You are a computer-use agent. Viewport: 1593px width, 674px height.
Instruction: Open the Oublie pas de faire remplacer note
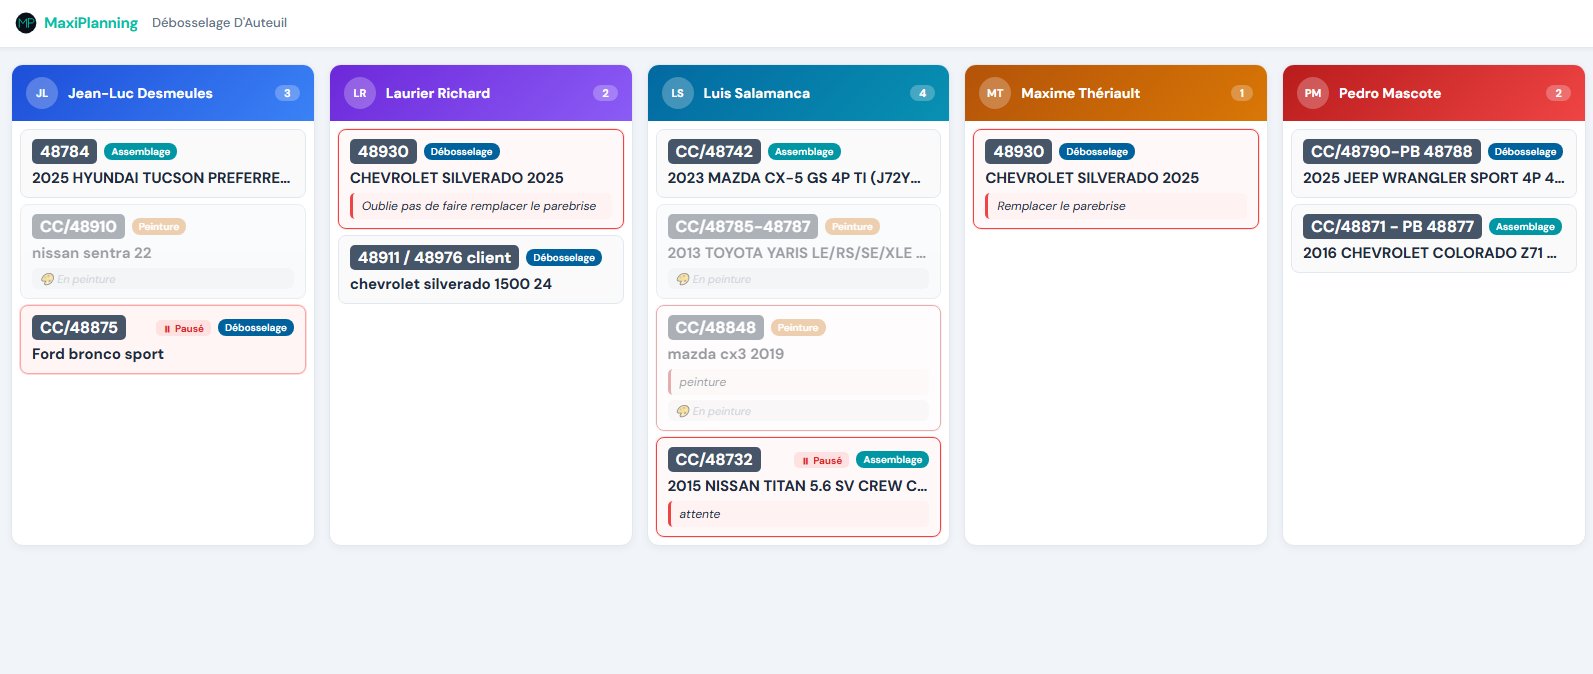(481, 206)
